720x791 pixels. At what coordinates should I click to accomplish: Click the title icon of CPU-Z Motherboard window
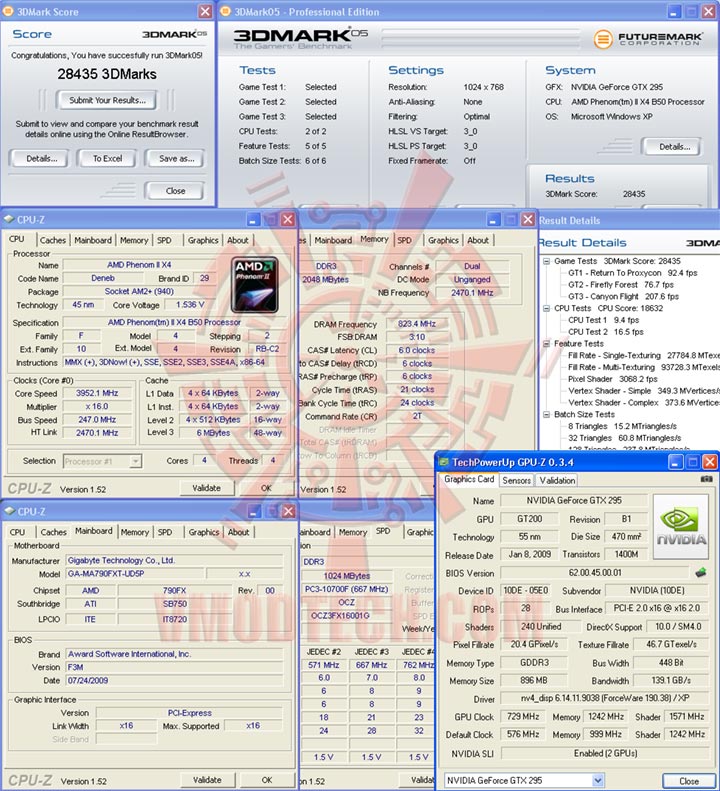[x=9, y=512]
